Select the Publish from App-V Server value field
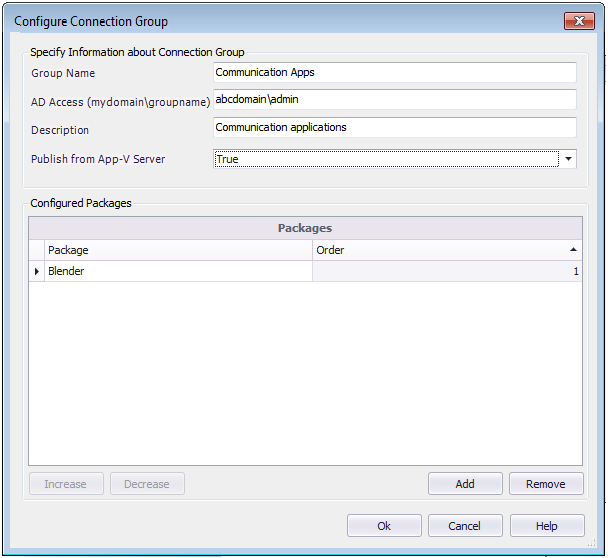This screenshot has width=608, height=558. 385,159
